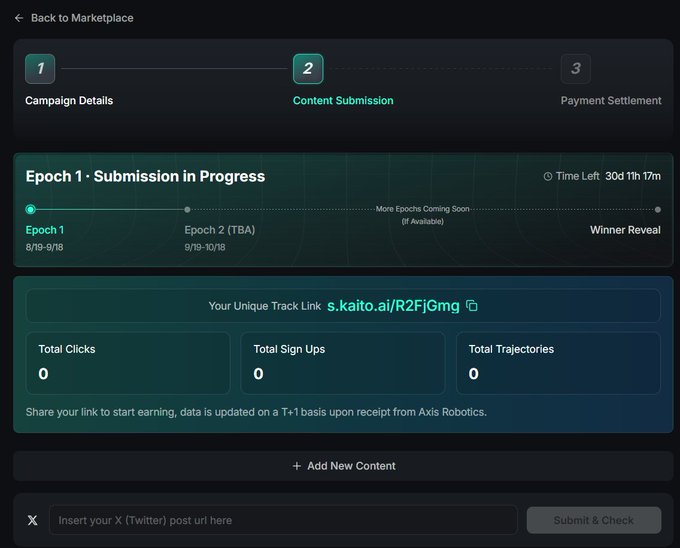Screen dimensions: 680x548
Task: Focus the X post url input field
Action: click(x=283, y=520)
